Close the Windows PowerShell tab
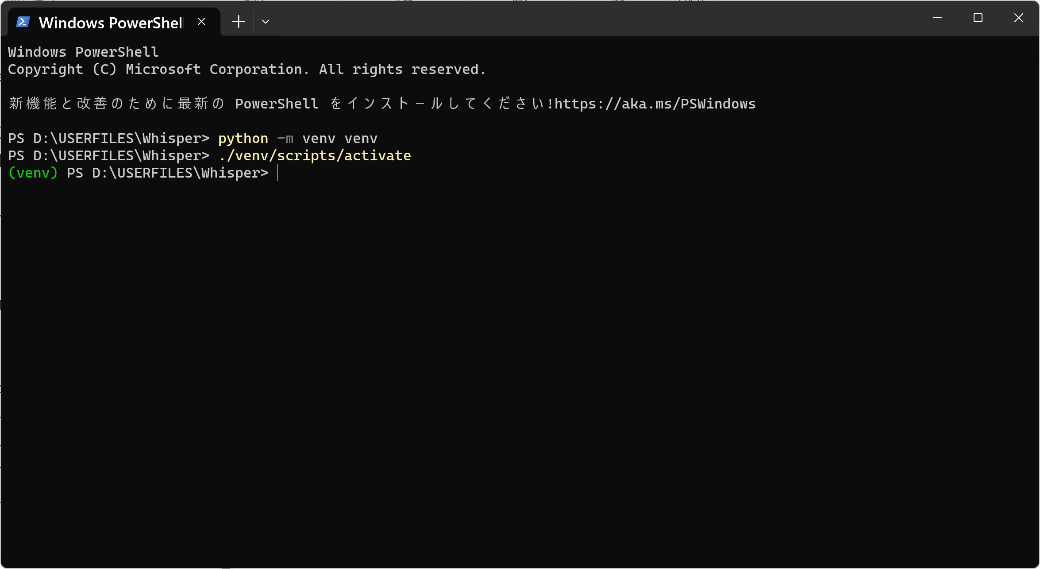This screenshot has height=569, width=1040. 201,21
